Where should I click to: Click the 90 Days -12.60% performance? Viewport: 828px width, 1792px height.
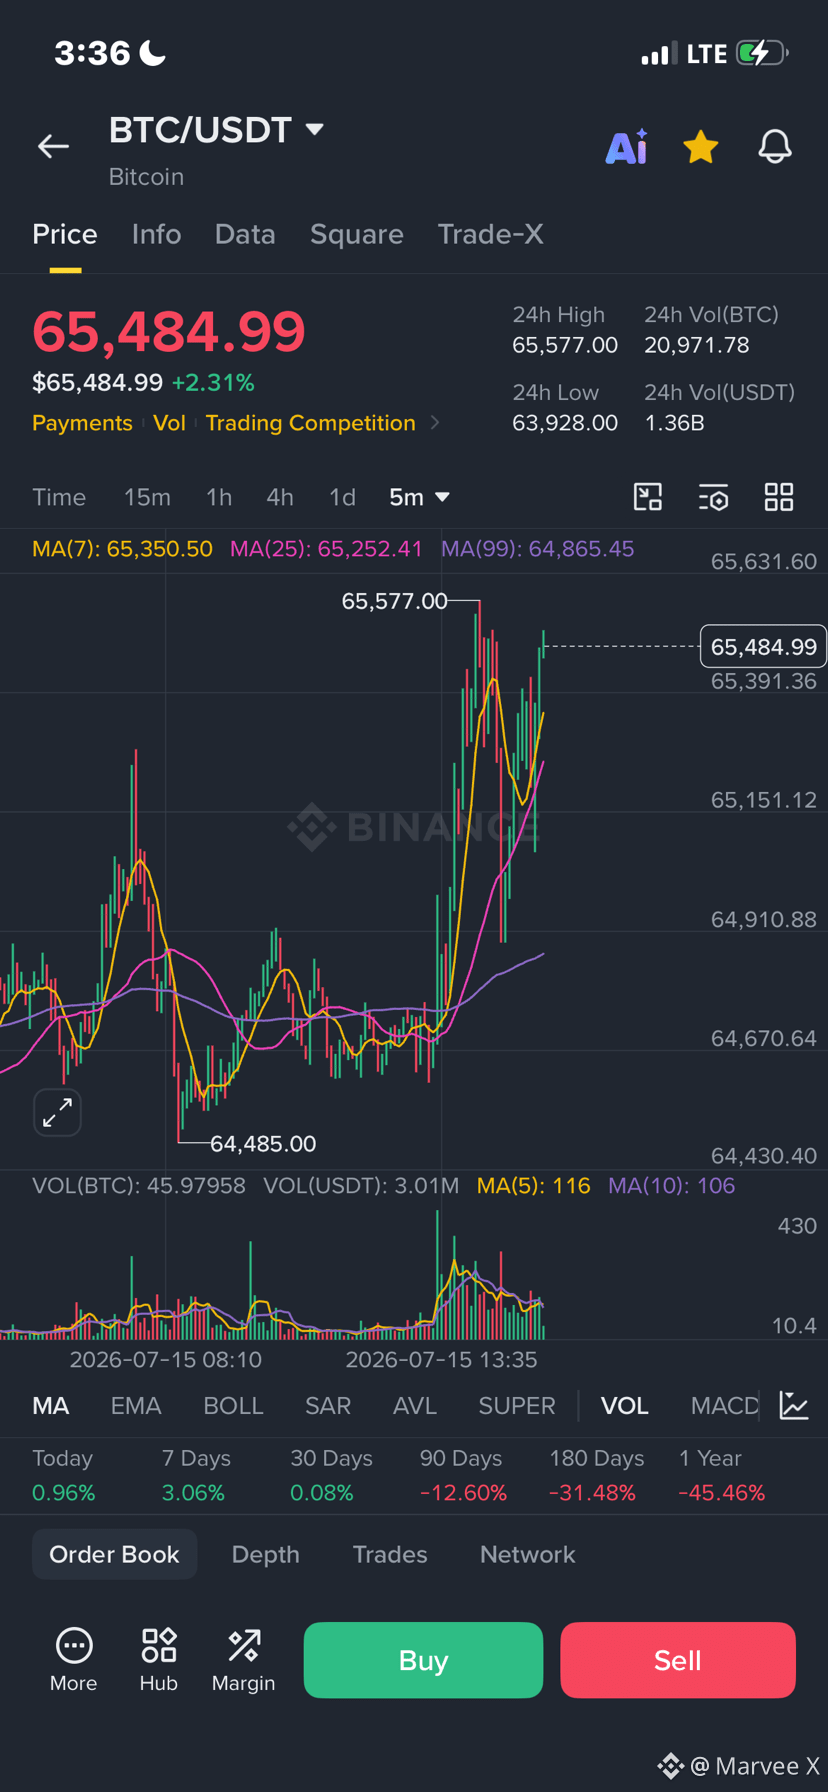[x=463, y=1476]
